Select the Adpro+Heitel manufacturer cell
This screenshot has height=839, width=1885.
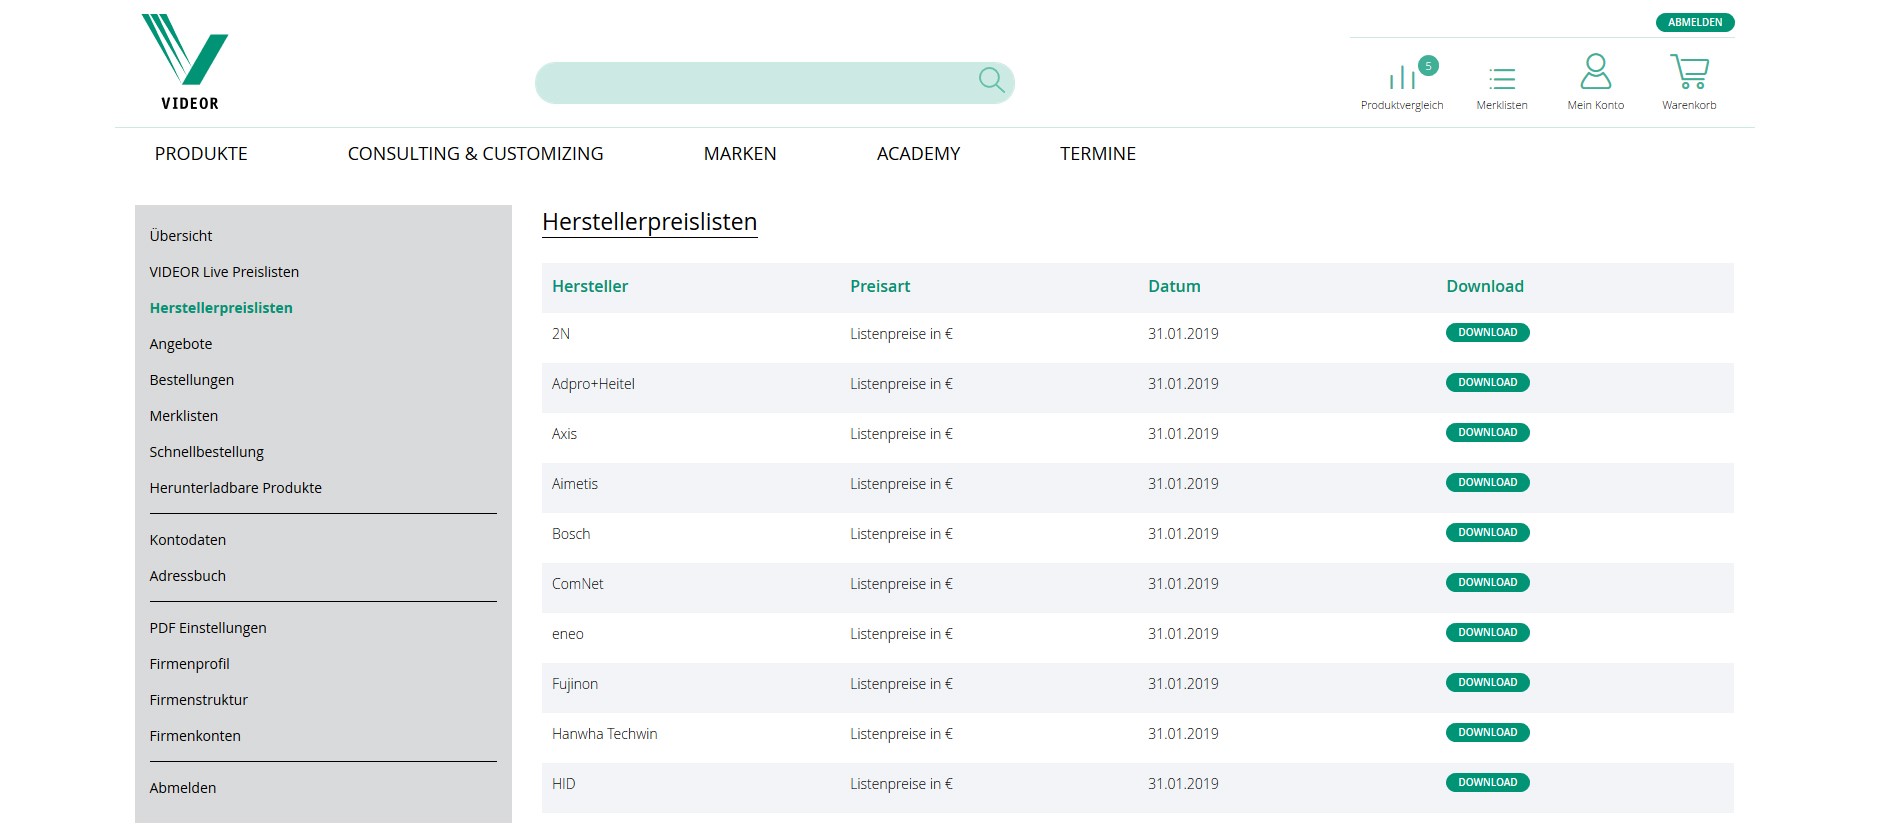pos(593,384)
